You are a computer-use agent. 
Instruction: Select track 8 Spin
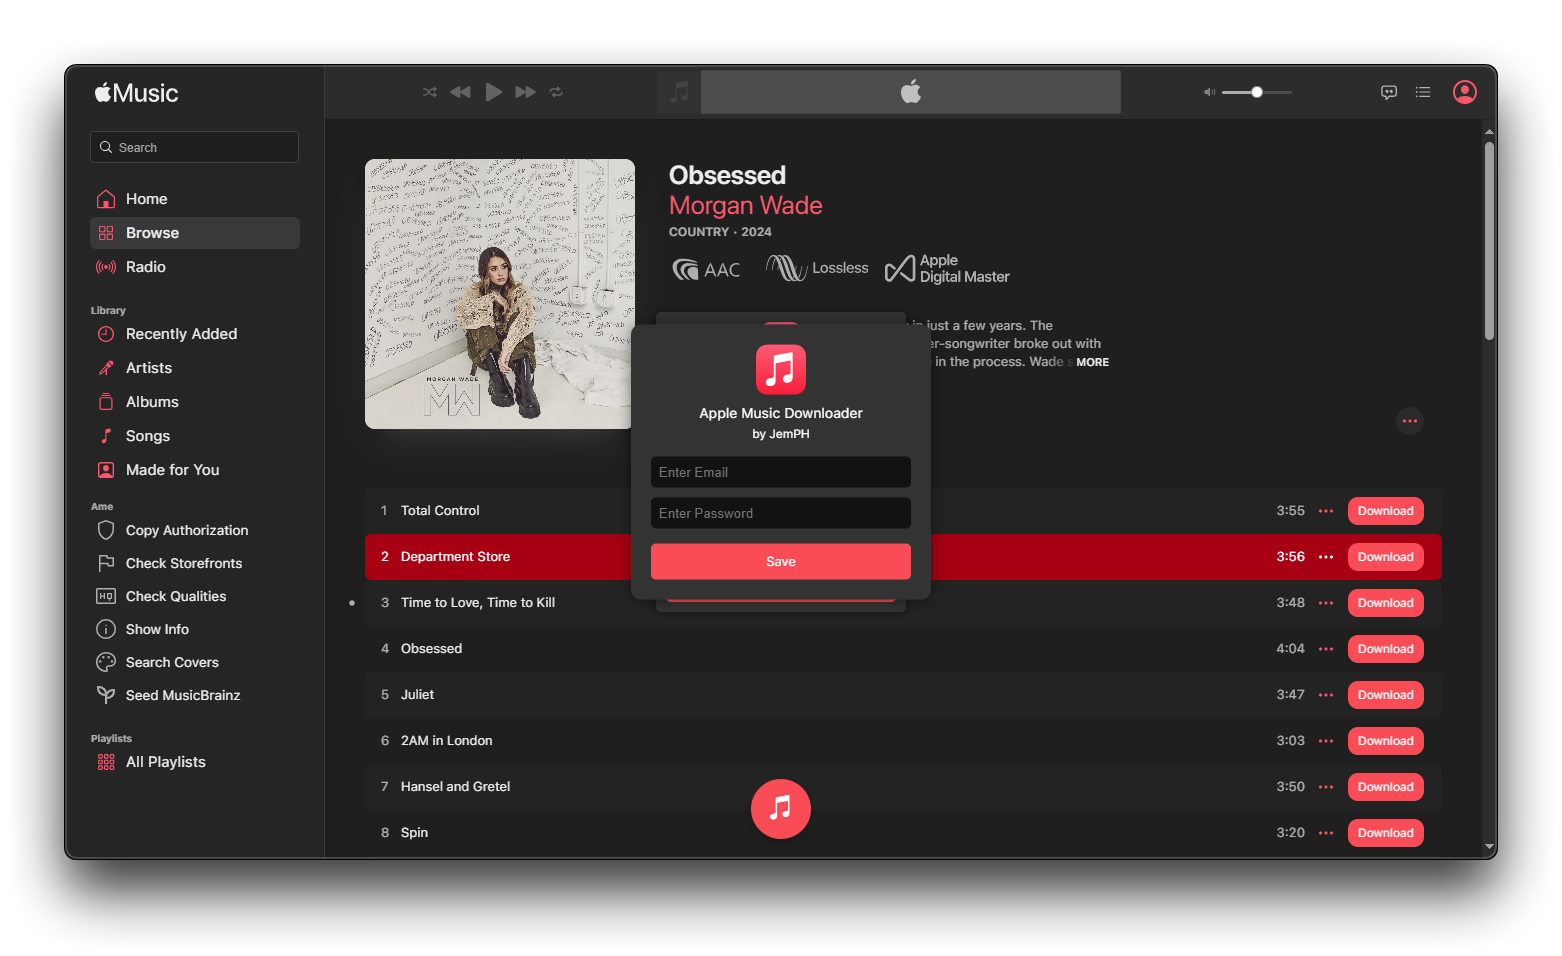(x=903, y=833)
